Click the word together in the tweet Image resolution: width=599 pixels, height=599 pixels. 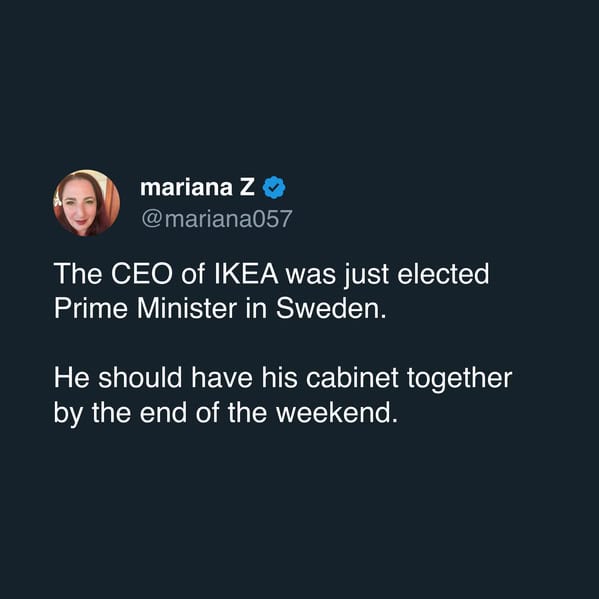459,379
